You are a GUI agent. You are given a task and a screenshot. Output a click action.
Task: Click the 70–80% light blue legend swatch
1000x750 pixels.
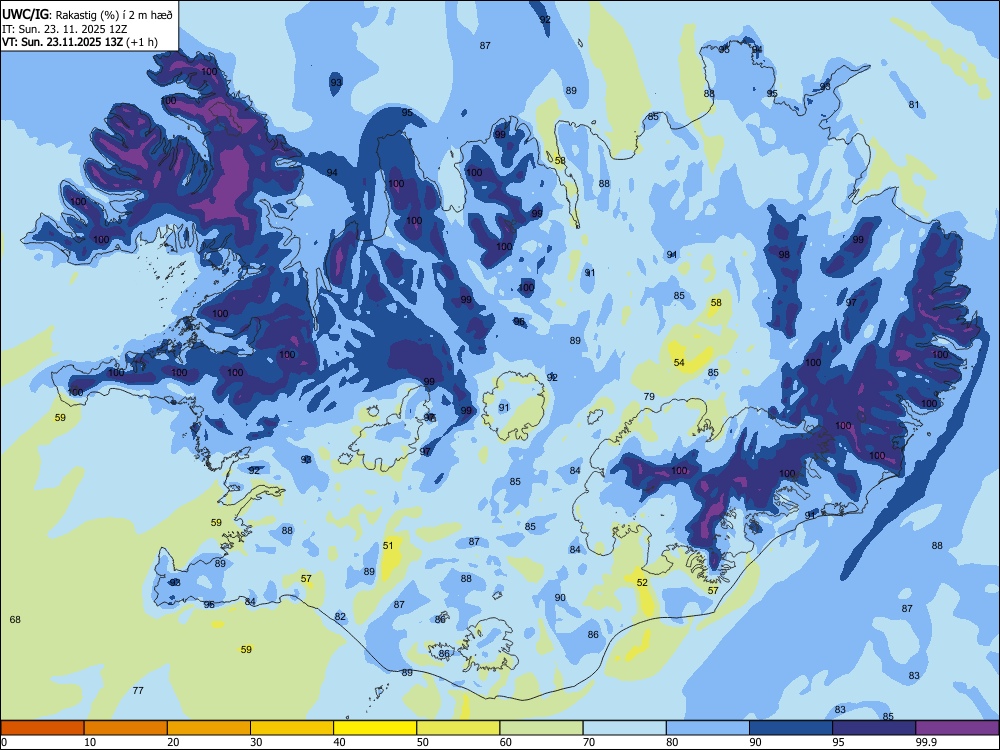pyautogui.click(x=625, y=728)
